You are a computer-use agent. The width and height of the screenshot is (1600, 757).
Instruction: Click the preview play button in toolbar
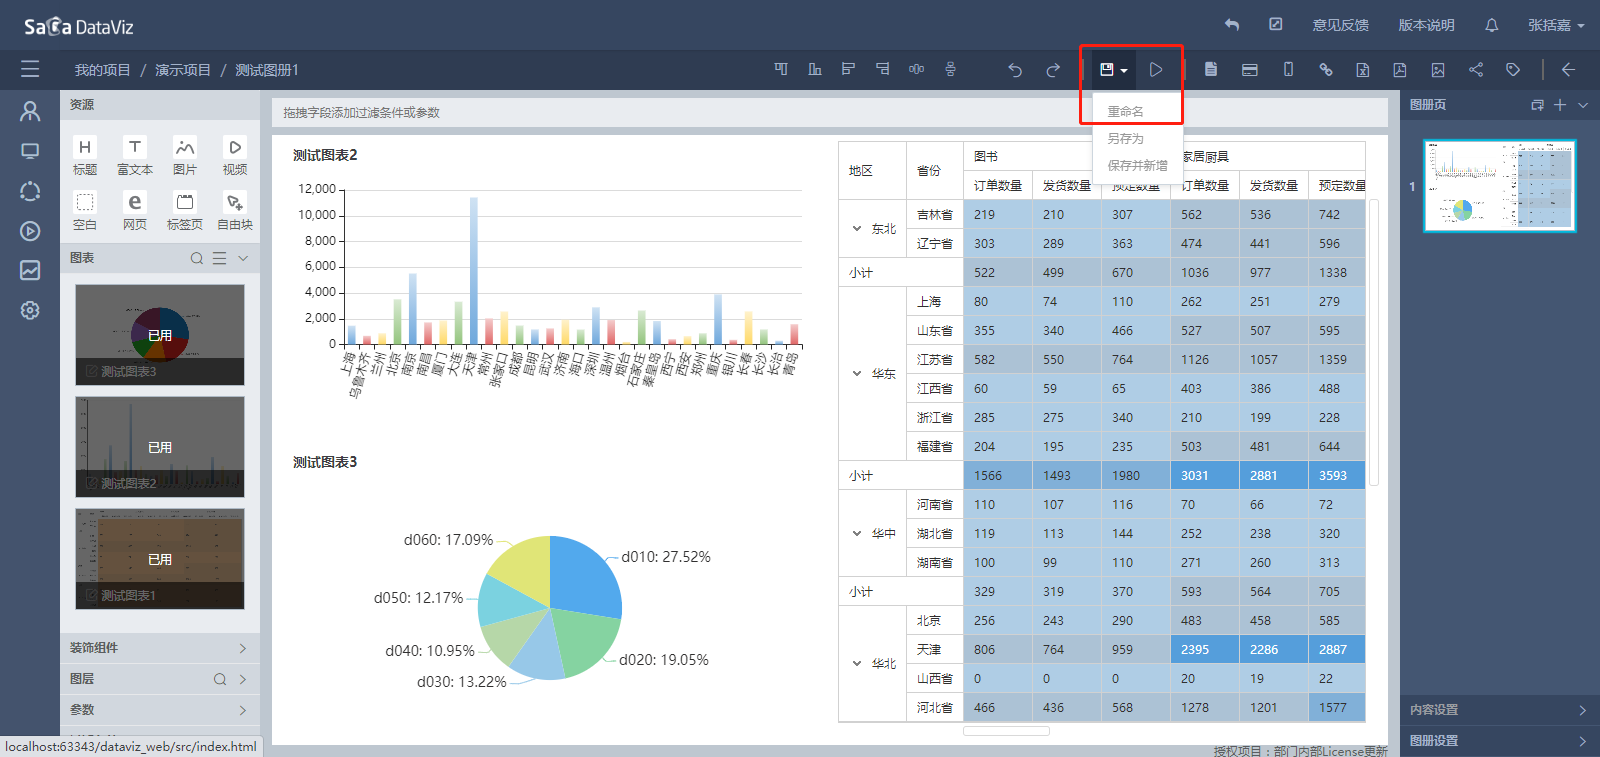pos(1156,70)
